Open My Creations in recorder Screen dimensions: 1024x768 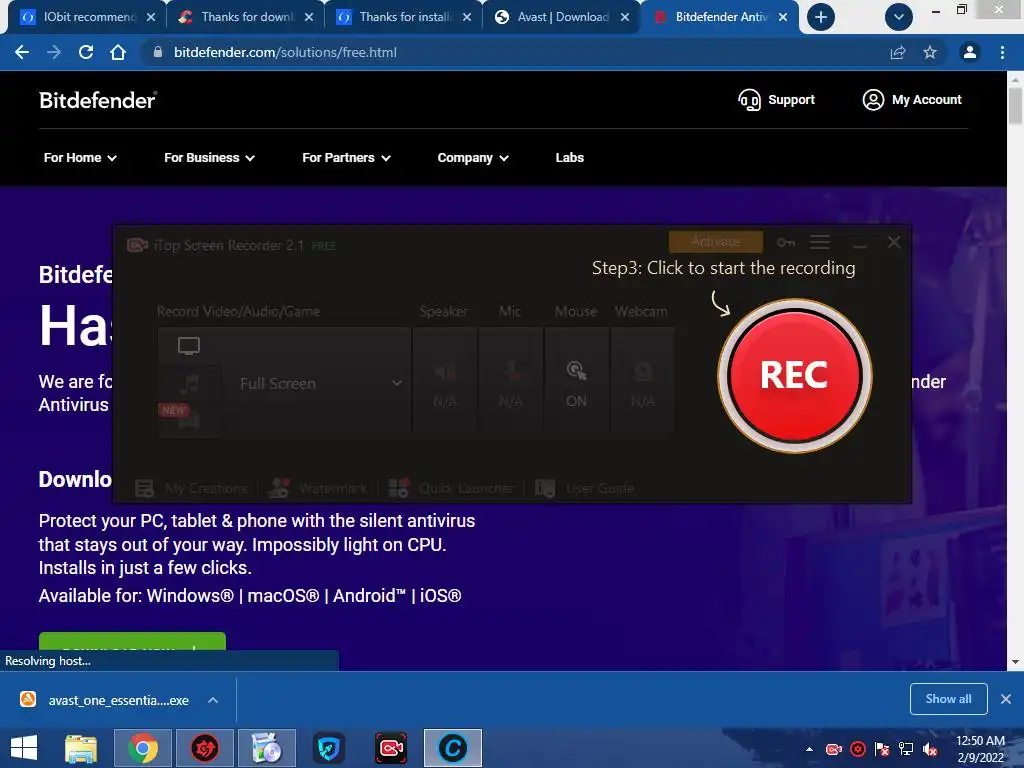pyautogui.click(x=191, y=488)
